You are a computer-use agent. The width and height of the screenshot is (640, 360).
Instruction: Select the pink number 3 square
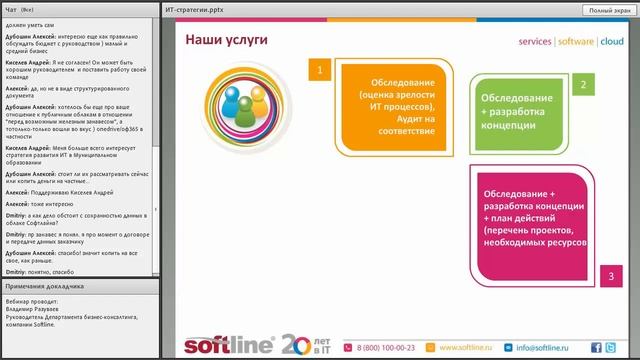click(x=611, y=276)
